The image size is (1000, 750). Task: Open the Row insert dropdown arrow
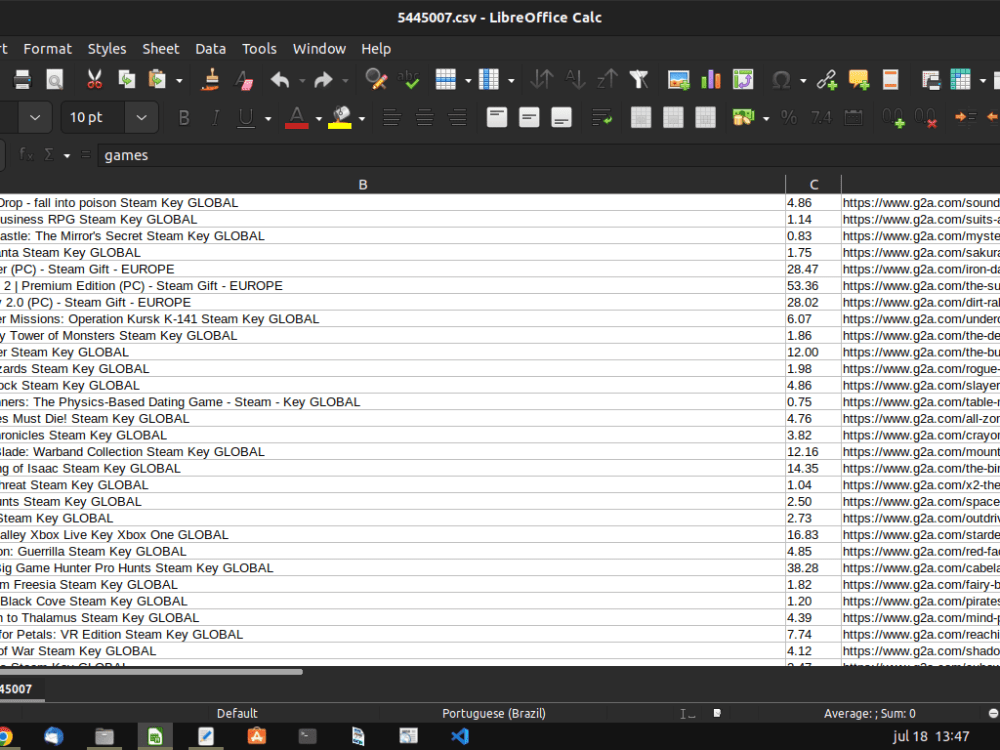point(468,80)
